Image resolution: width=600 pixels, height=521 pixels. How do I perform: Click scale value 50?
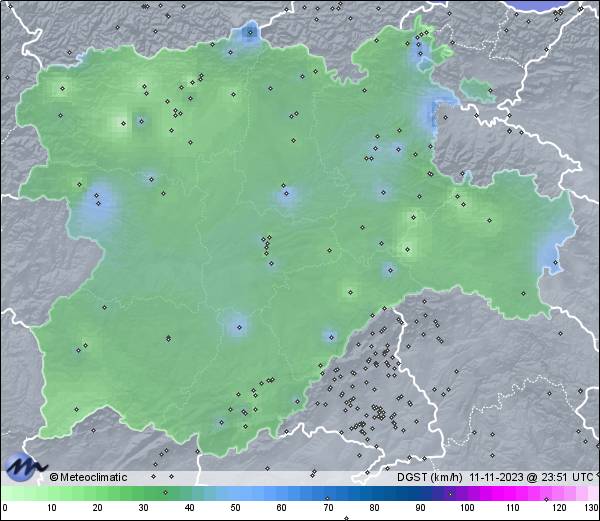235,508
